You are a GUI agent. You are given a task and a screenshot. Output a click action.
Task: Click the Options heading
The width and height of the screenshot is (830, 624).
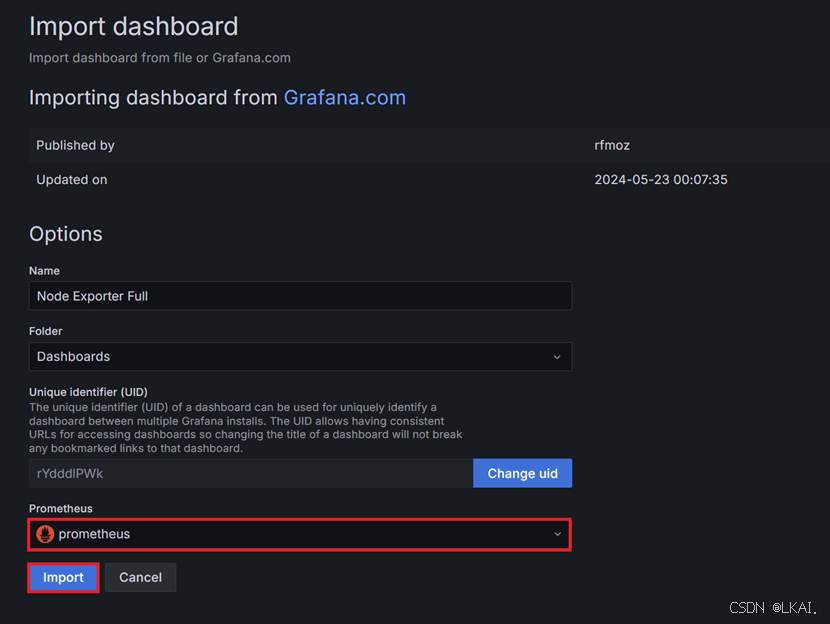click(x=66, y=234)
